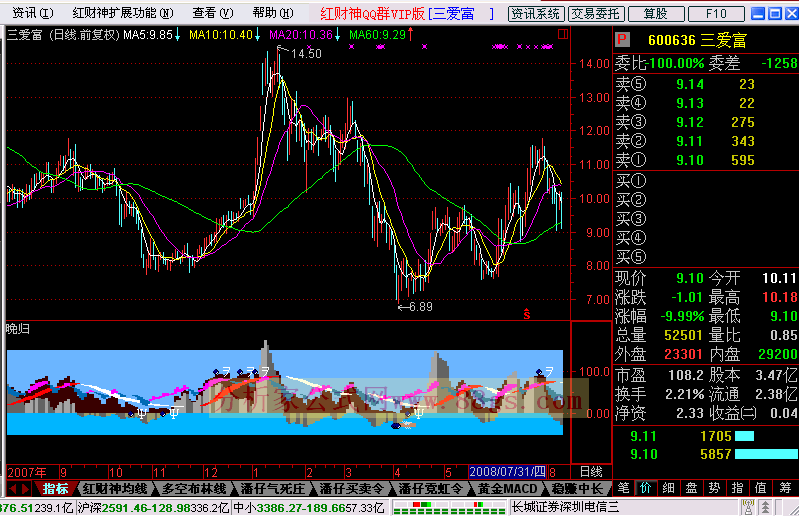Screen dimensions: 799x516
Task: Select the 盘 panel tab
Action: point(691,488)
